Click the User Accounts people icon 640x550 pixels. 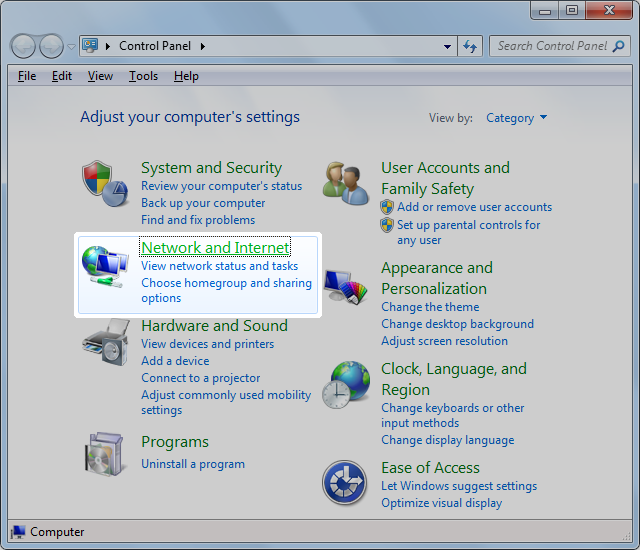[346, 183]
